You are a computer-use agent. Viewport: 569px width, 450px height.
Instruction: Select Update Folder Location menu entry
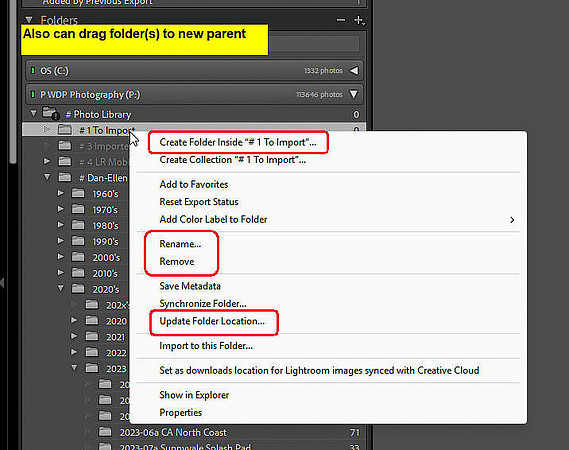pyautogui.click(x=212, y=321)
